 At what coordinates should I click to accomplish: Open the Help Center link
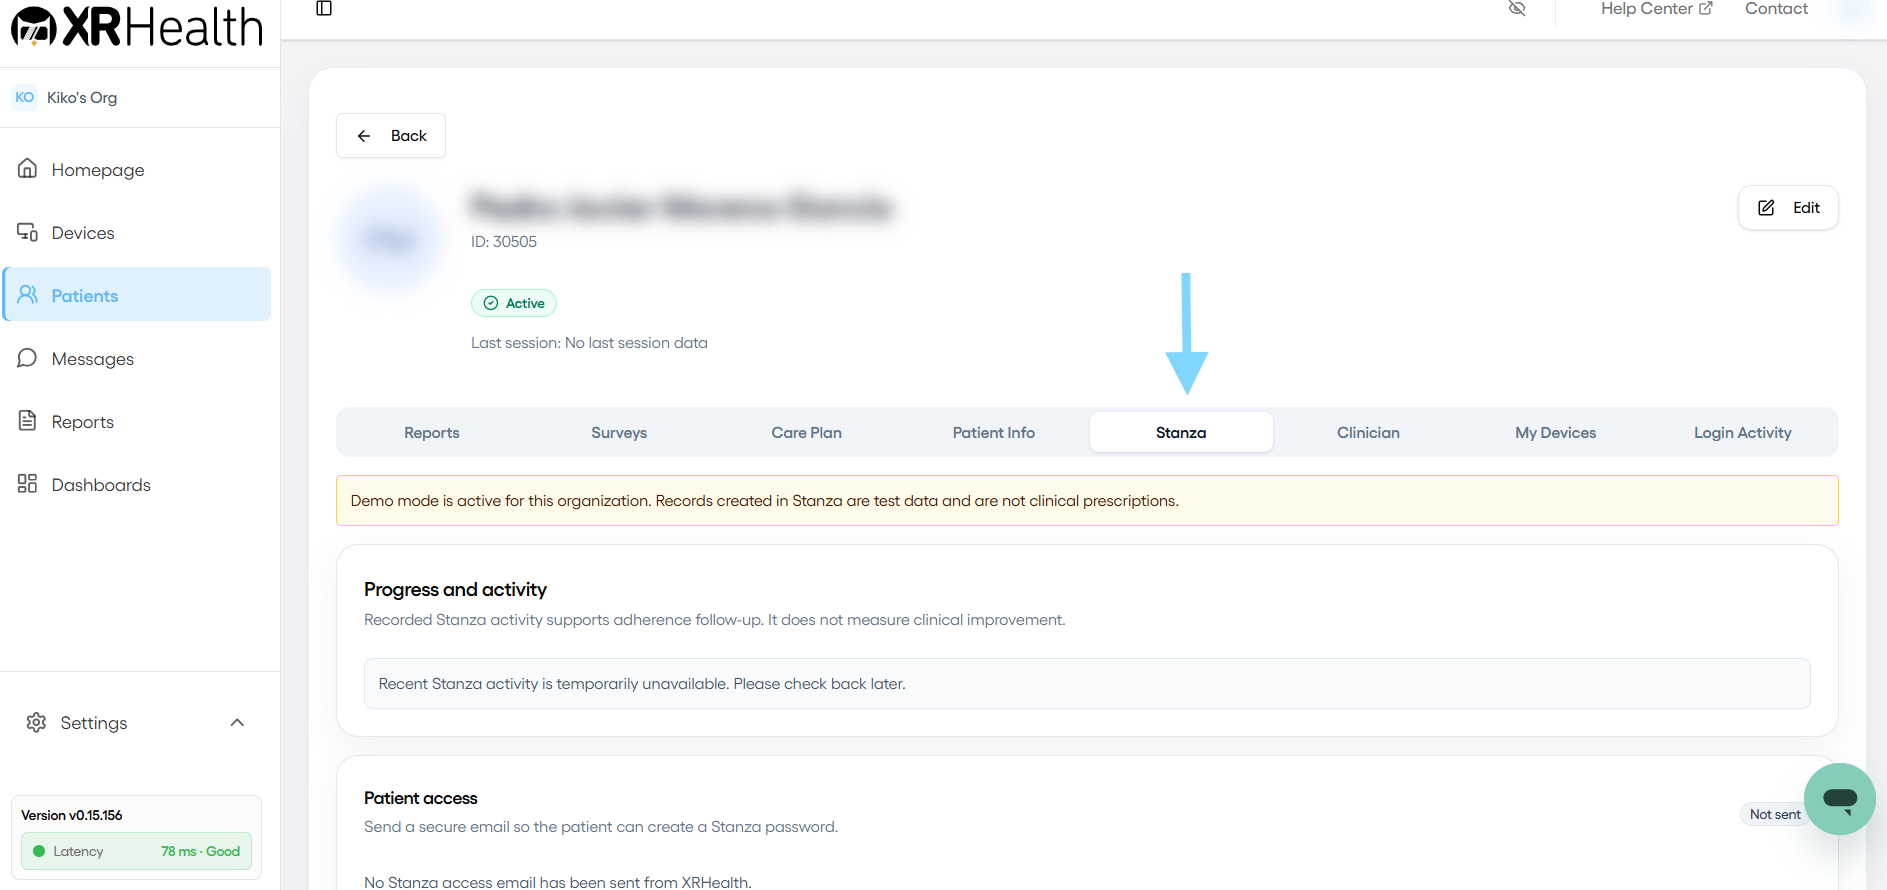pyautogui.click(x=1656, y=9)
